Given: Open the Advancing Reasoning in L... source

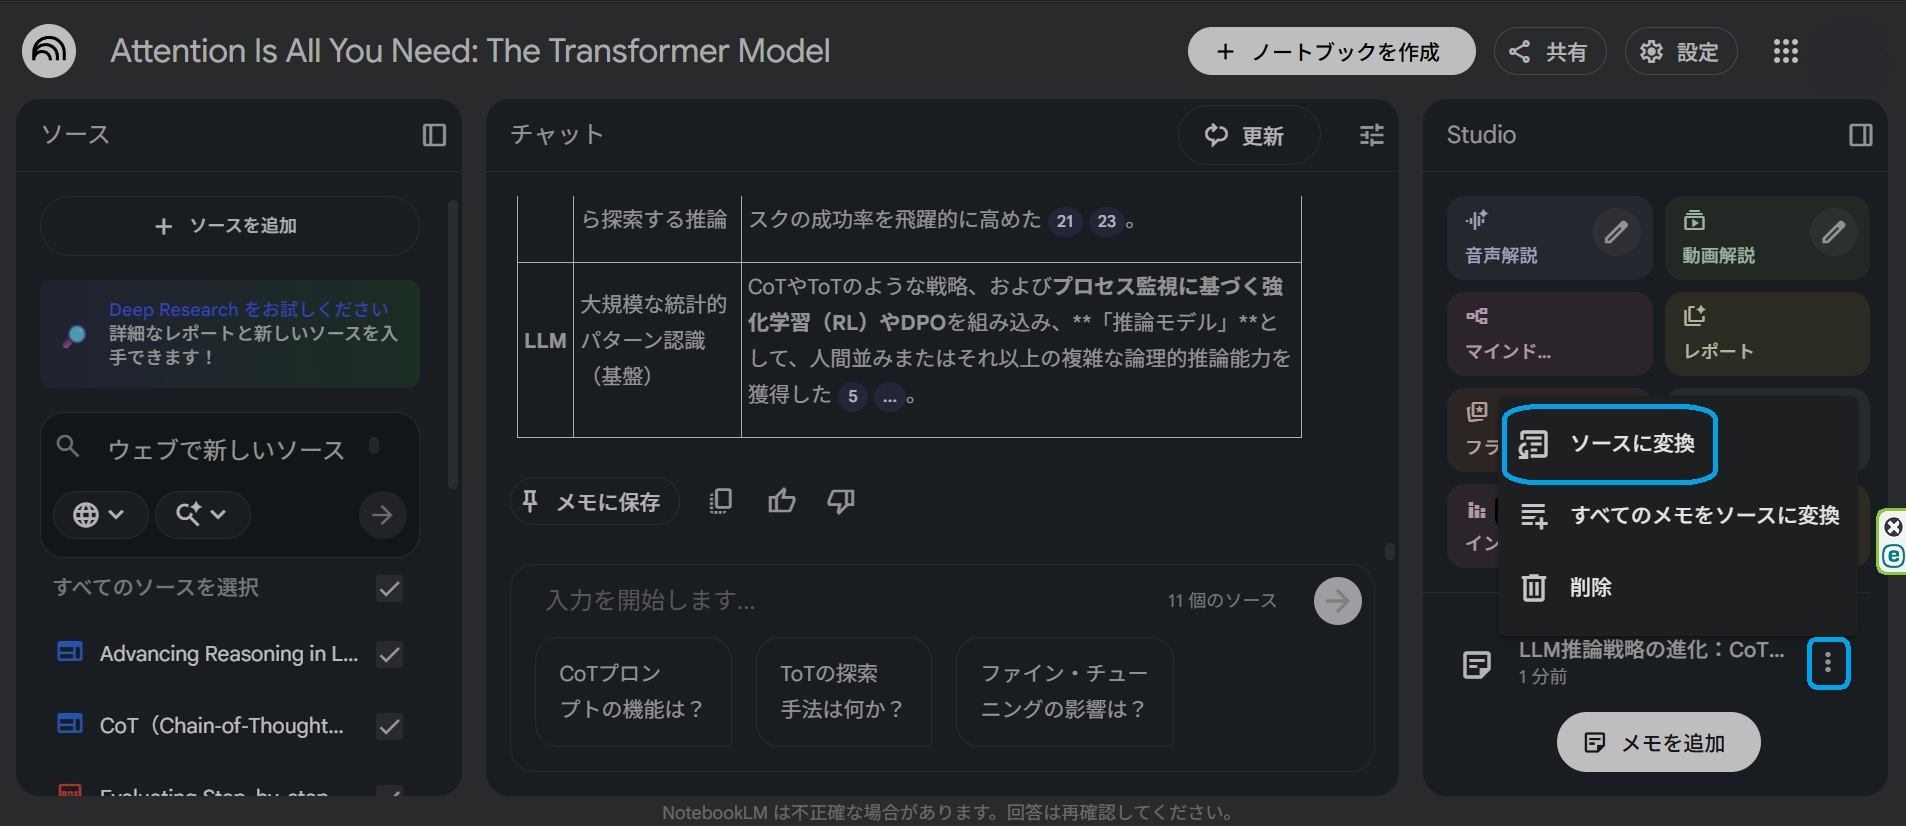Looking at the screenshot, I should point(228,655).
